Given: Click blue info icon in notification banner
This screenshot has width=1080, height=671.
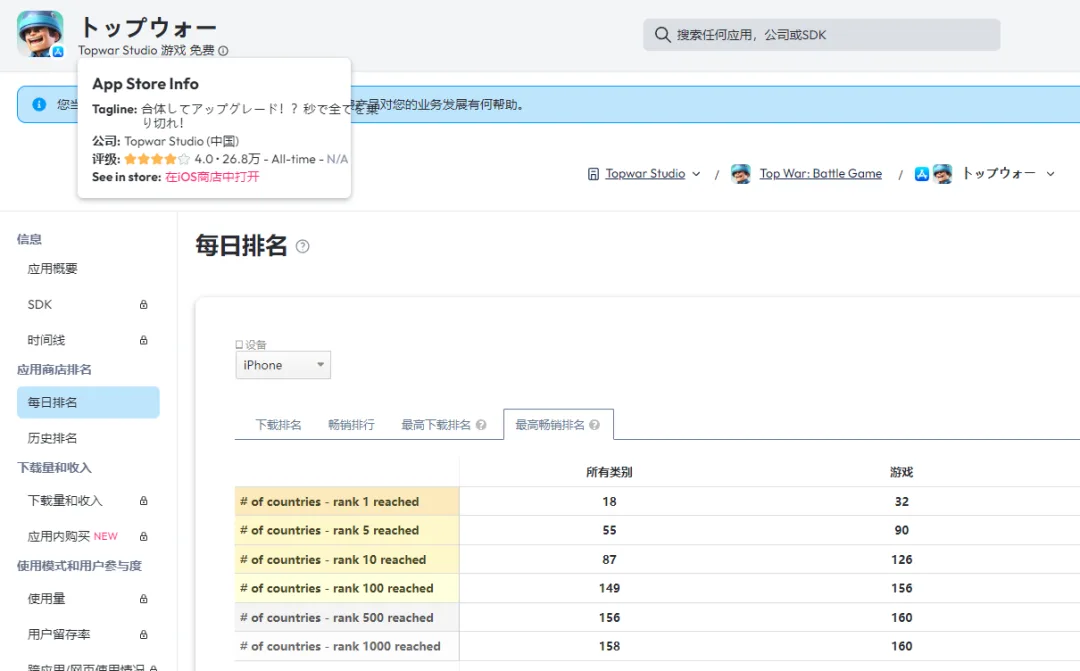Looking at the screenshot, I should (39, 104).
